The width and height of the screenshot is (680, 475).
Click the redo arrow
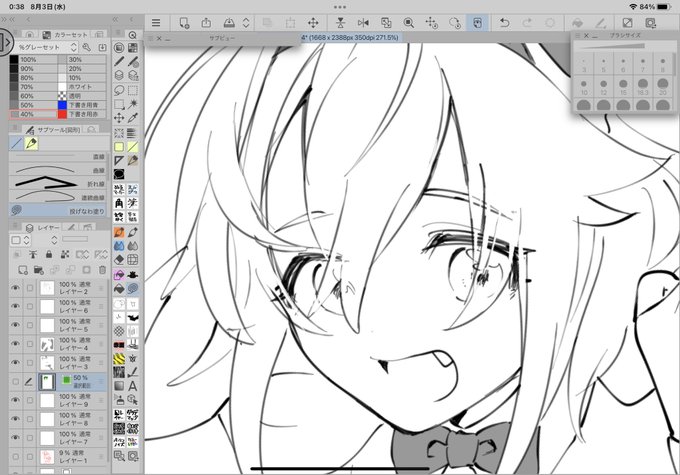(527, 23)
